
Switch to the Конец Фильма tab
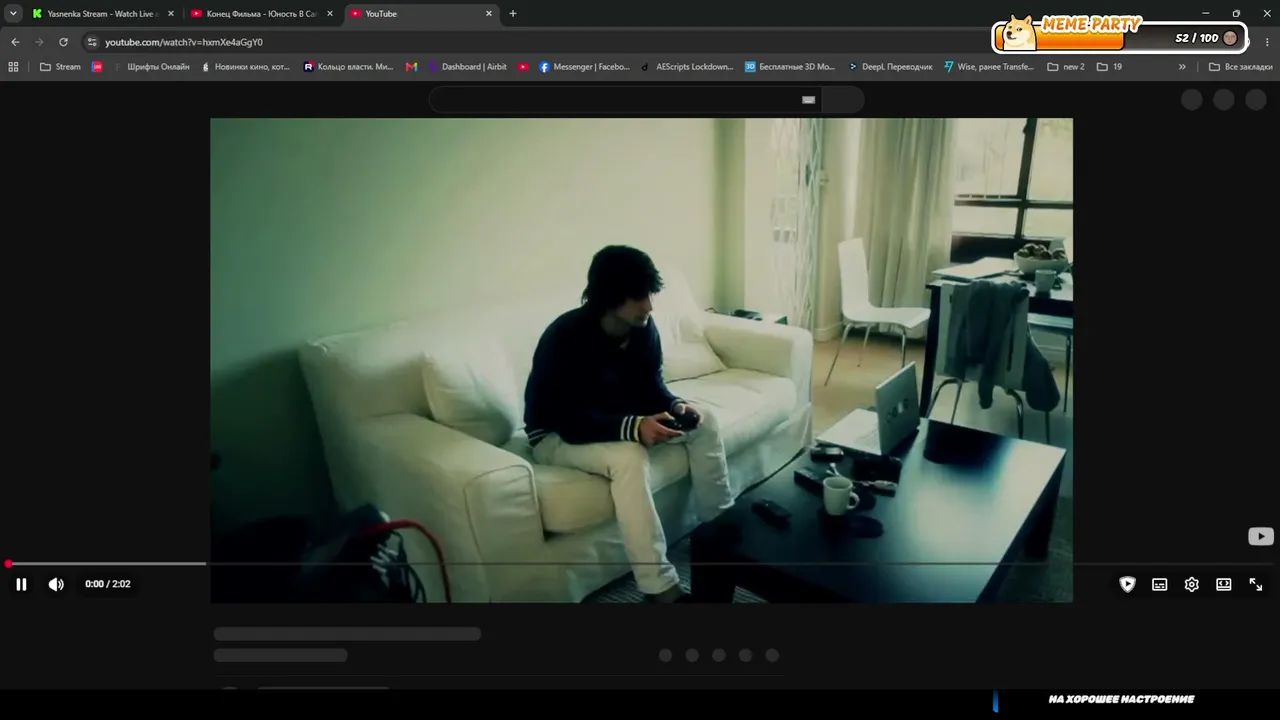pyautogui.click(x=262, y=14)
